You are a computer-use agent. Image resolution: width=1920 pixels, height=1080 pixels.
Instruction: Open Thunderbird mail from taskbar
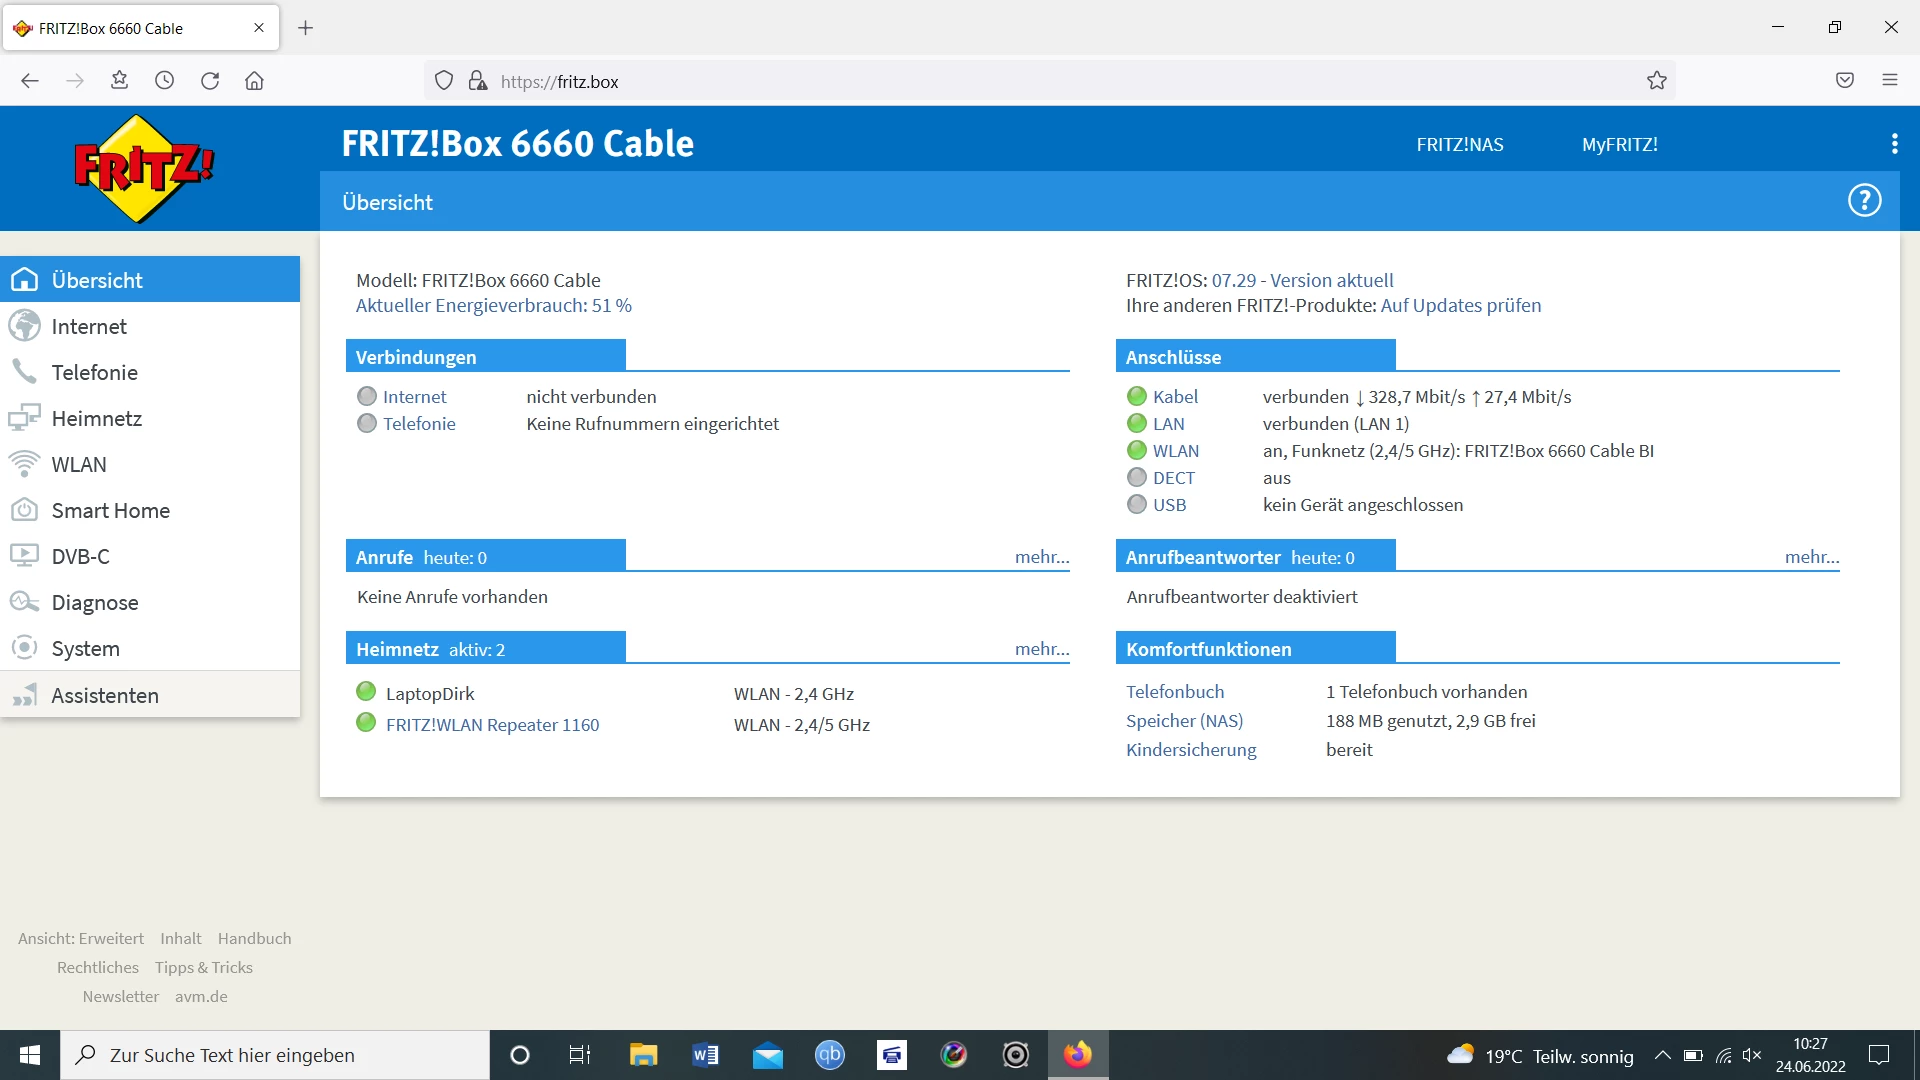[768, 1055]
